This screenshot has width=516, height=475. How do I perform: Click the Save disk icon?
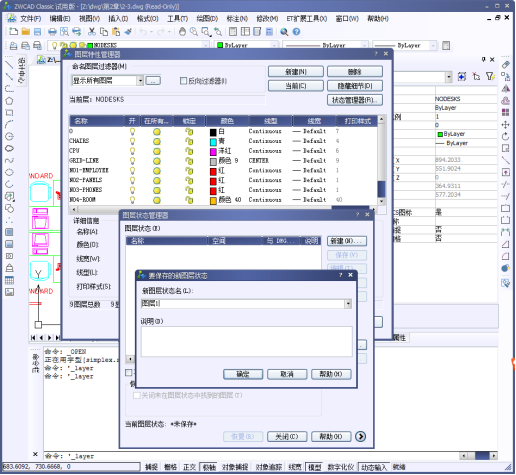pyautogui.click(x=37, y=32)
